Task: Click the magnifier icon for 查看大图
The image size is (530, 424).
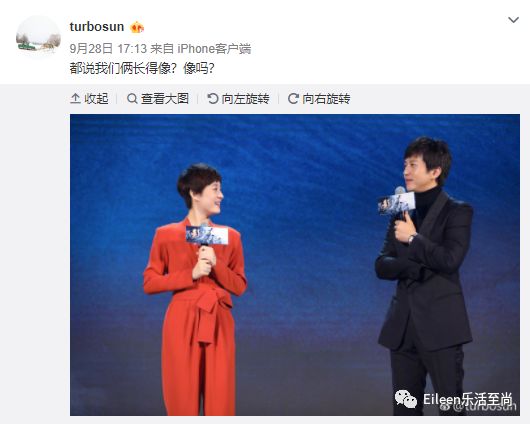Action: pyautogui.click(x=132, y=99)
